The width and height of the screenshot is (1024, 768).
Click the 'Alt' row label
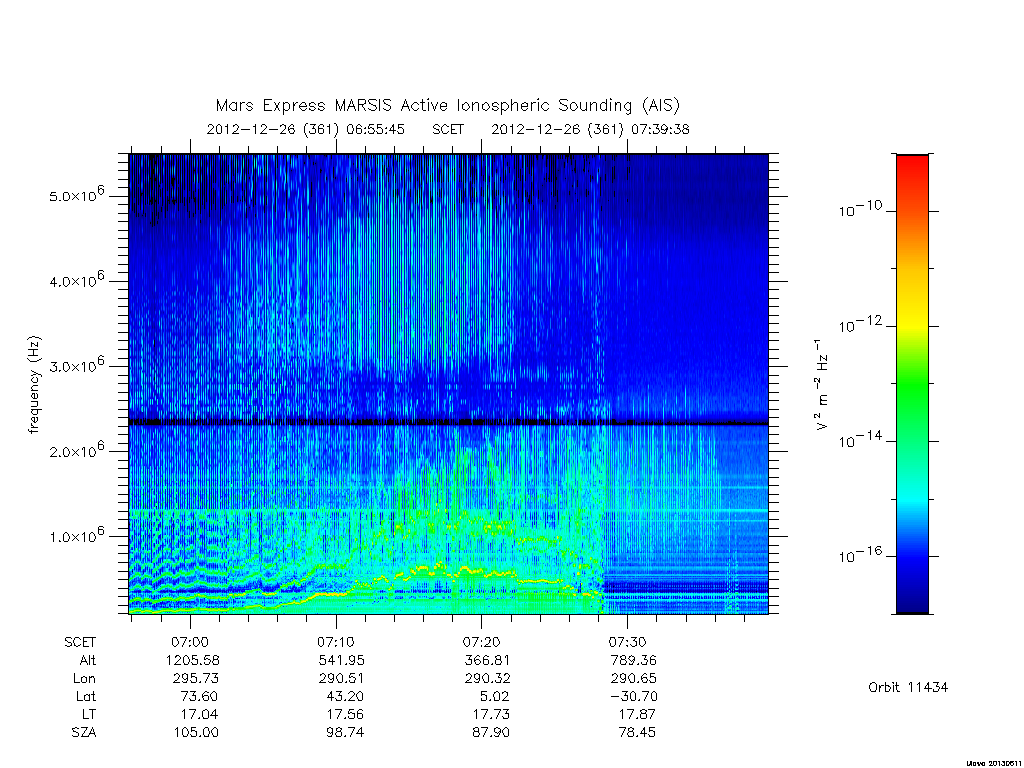point(88,660)
